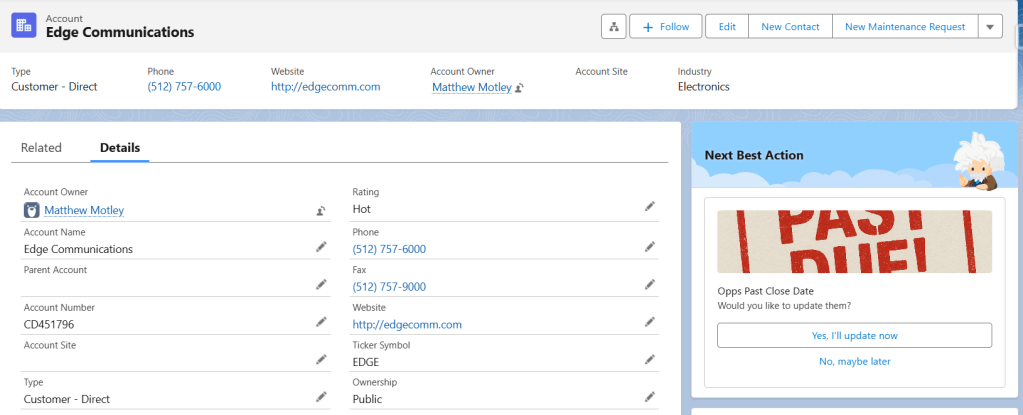Edit Ownership field via pencil icon
Image resolution: width=1023 pixels, height=415 pixels.
pos(650,397)
